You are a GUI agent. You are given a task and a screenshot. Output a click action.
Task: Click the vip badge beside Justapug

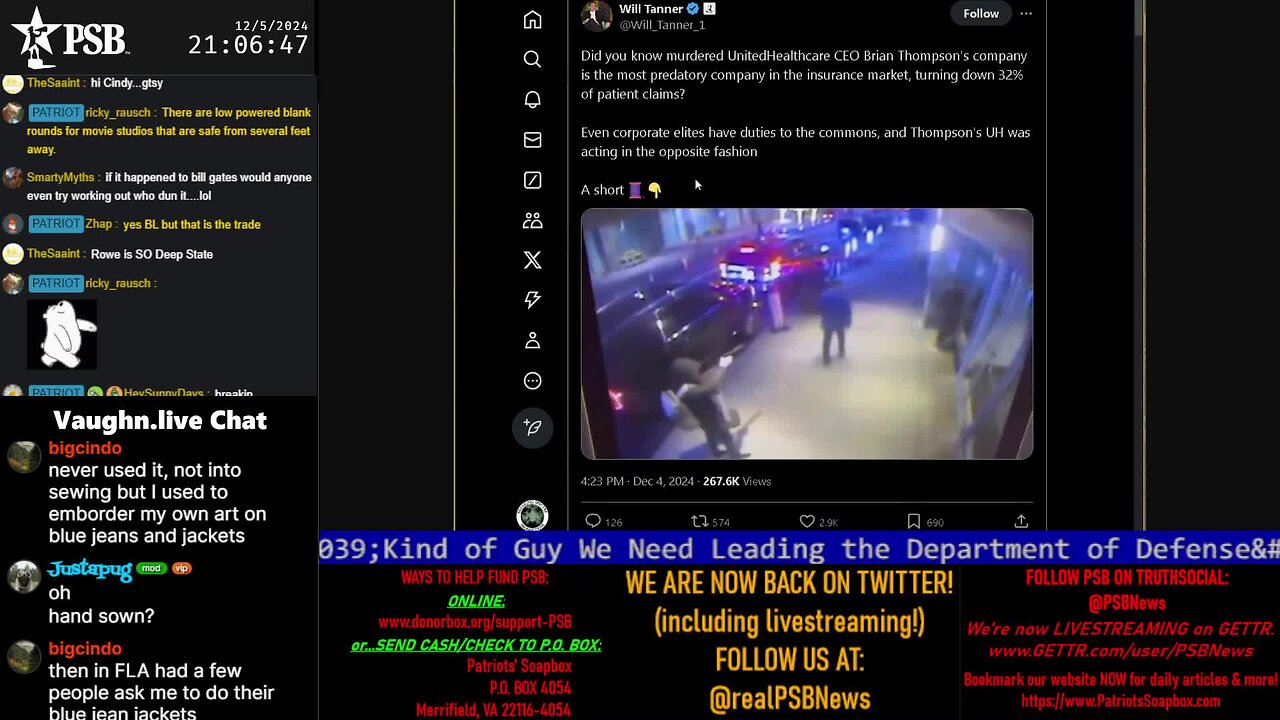(x=181, y=568)
